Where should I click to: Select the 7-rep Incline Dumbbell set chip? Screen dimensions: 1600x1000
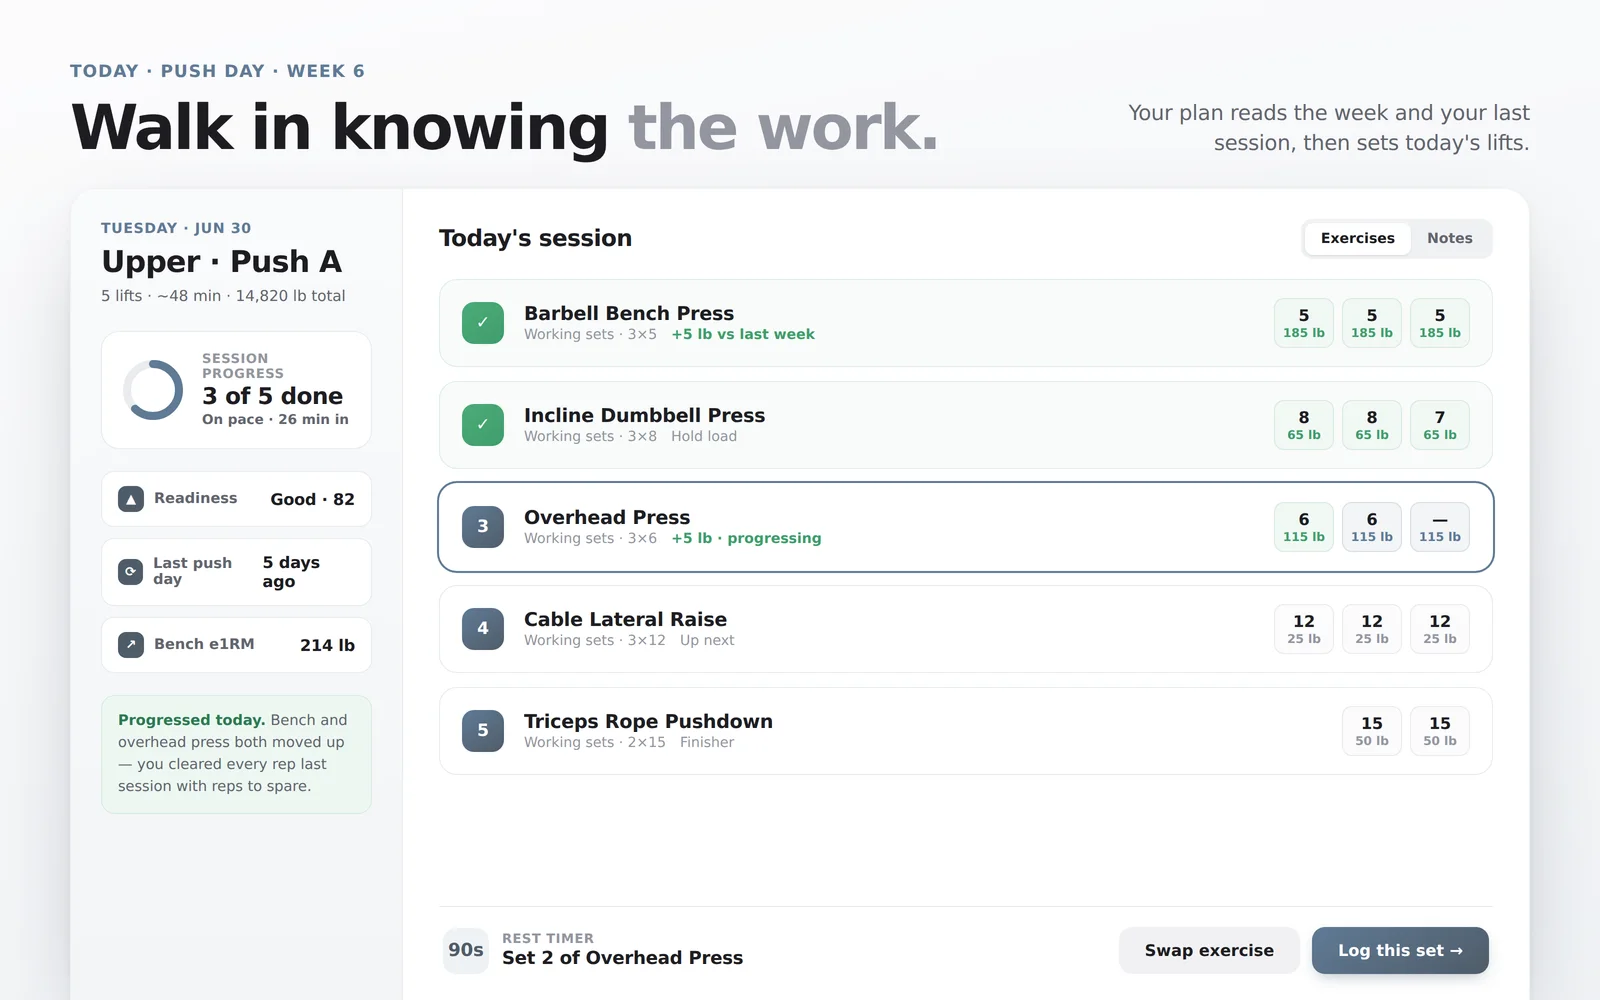pos(1440,425)
